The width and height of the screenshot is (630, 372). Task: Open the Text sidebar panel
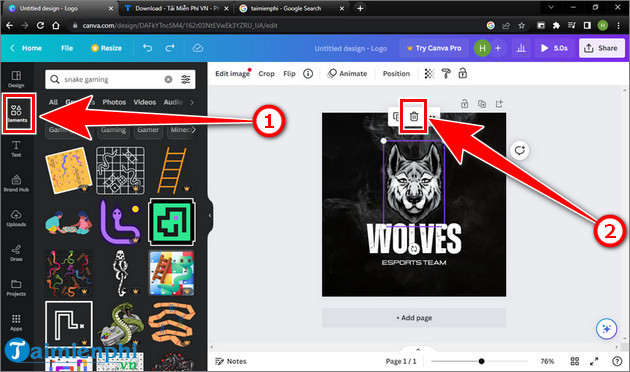(x=16, y=149)
